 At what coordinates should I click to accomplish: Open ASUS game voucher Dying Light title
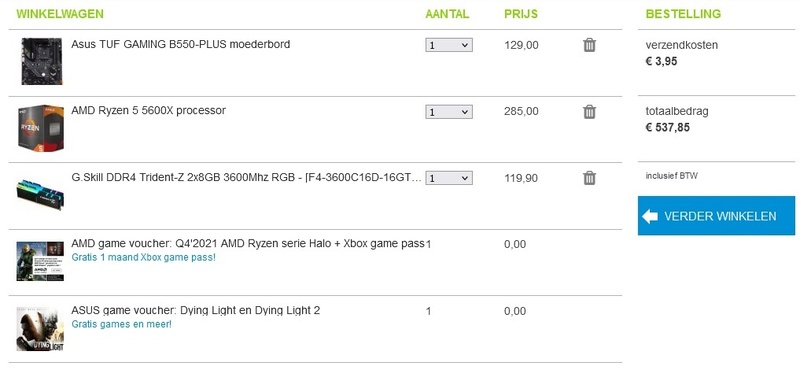point(195,310)
